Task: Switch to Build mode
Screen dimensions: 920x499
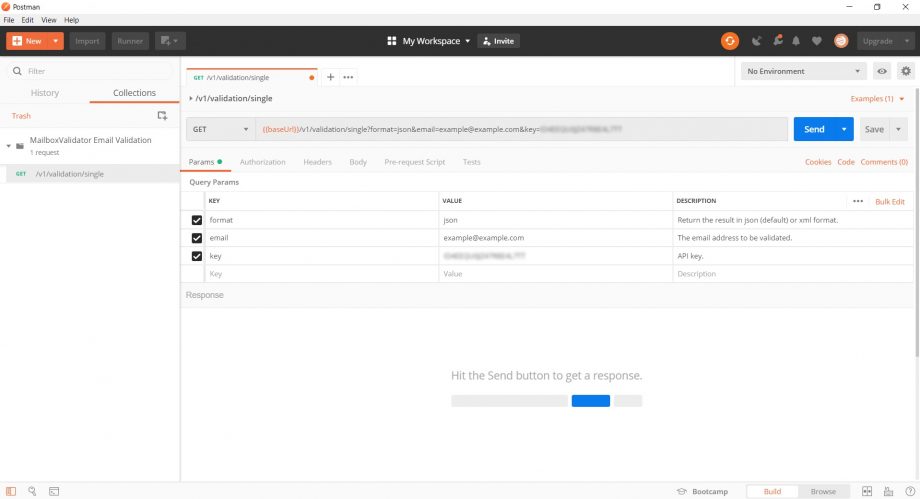Action: [x=772, y=491]
